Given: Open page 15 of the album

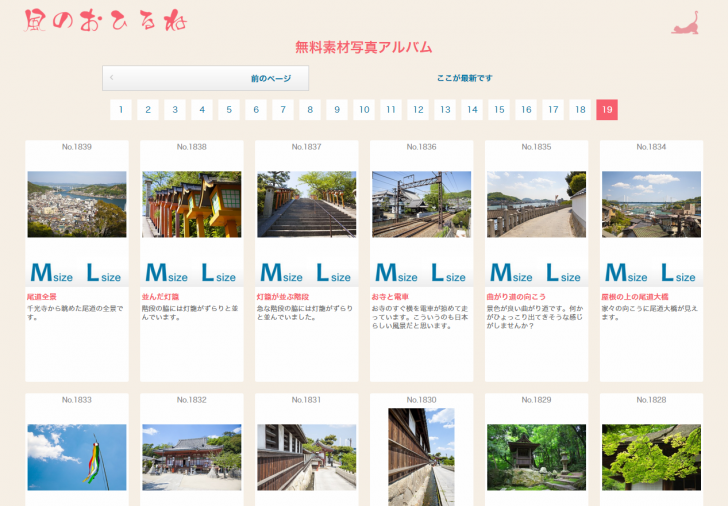Looking at the screenshot, I should [499, 110].
